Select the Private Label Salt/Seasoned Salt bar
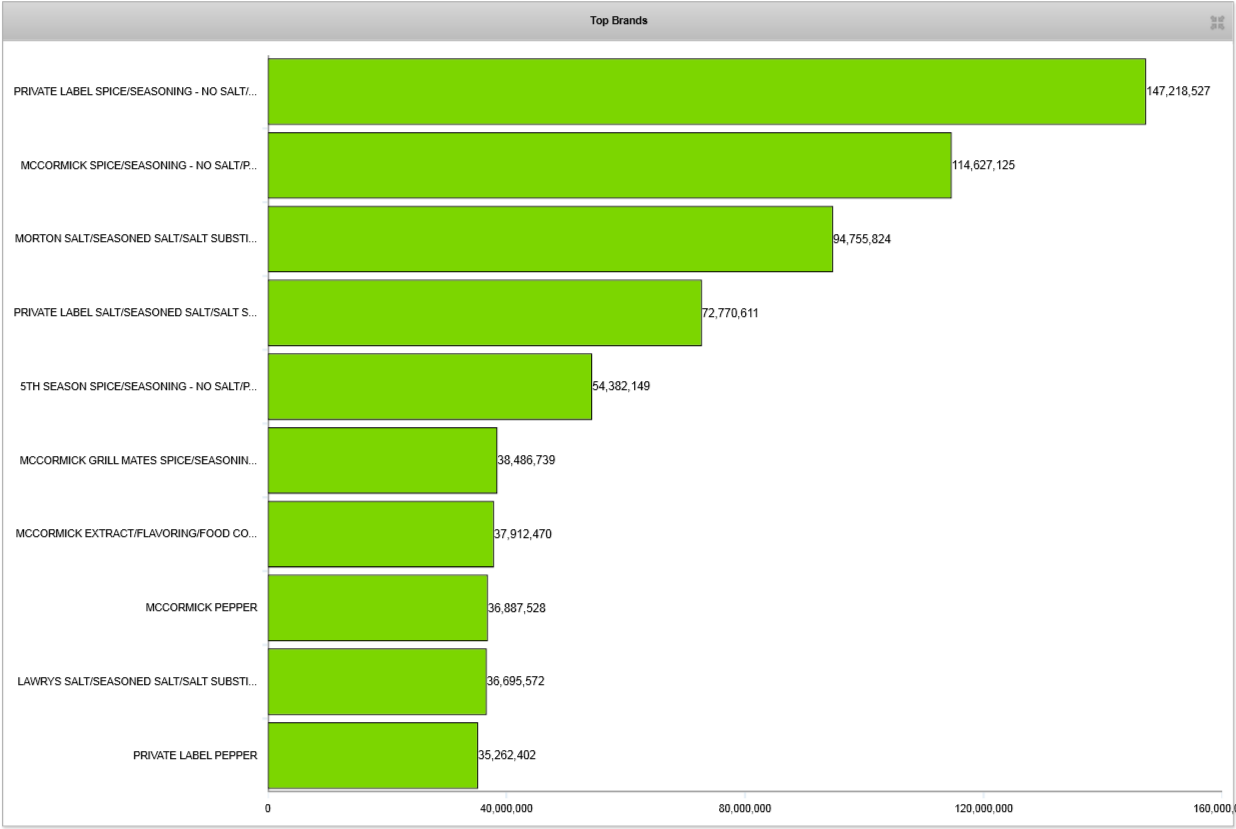1236x829 pixels. click(484, 313)
